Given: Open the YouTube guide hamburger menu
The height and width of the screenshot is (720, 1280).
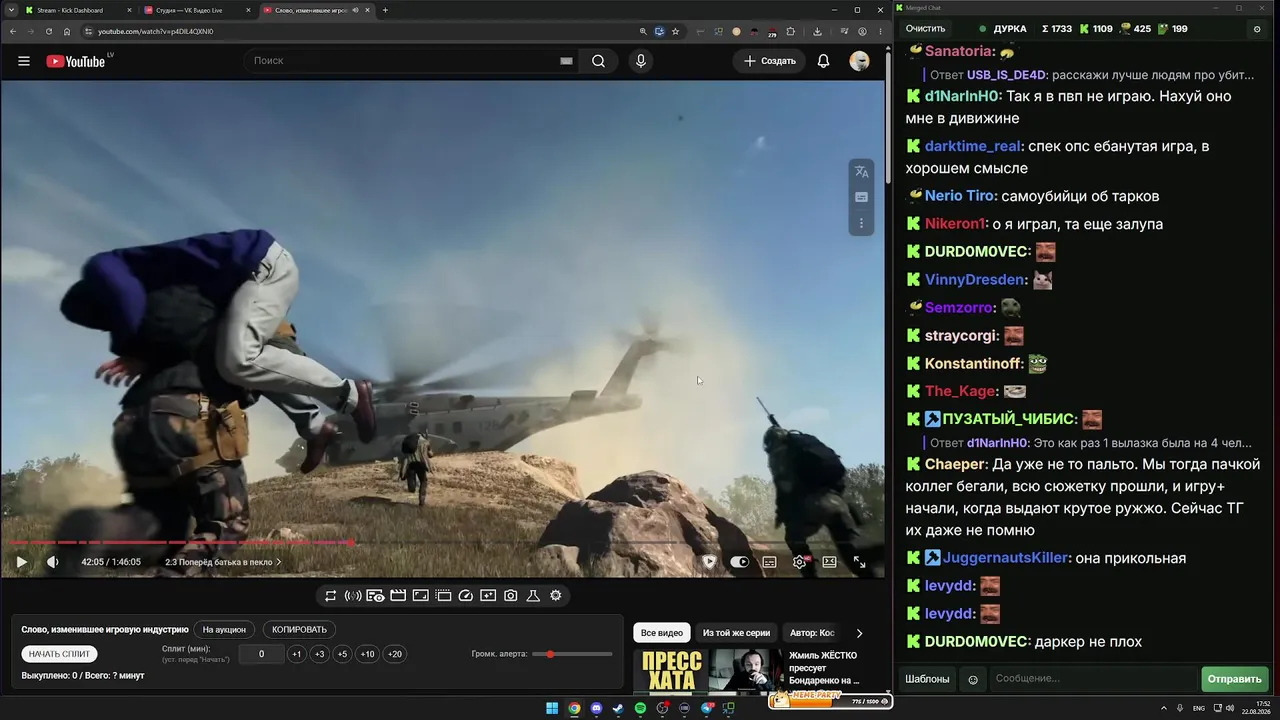Looking at the screenshot, I should tap(24, 61).
